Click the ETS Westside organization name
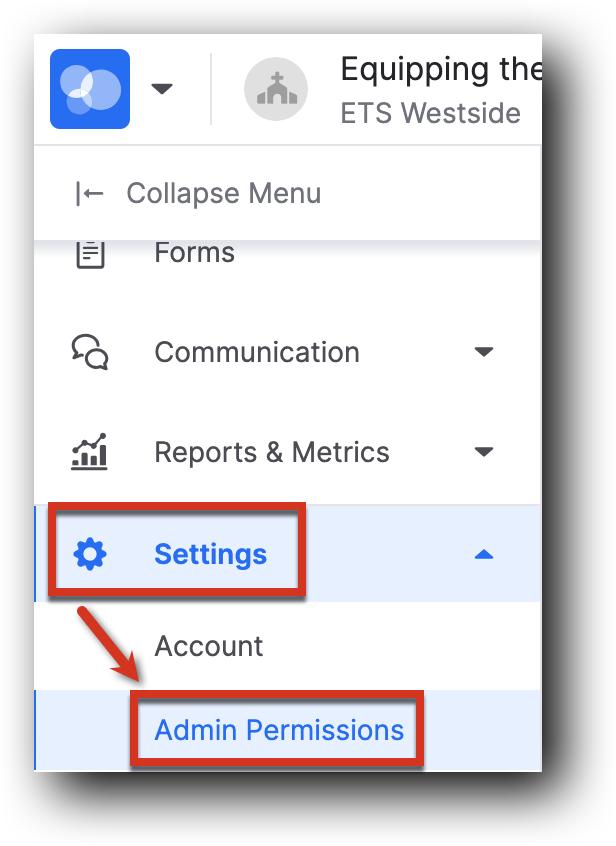This screenshot has width=616, height=846. pyautogui.click(x=430, y=113)
